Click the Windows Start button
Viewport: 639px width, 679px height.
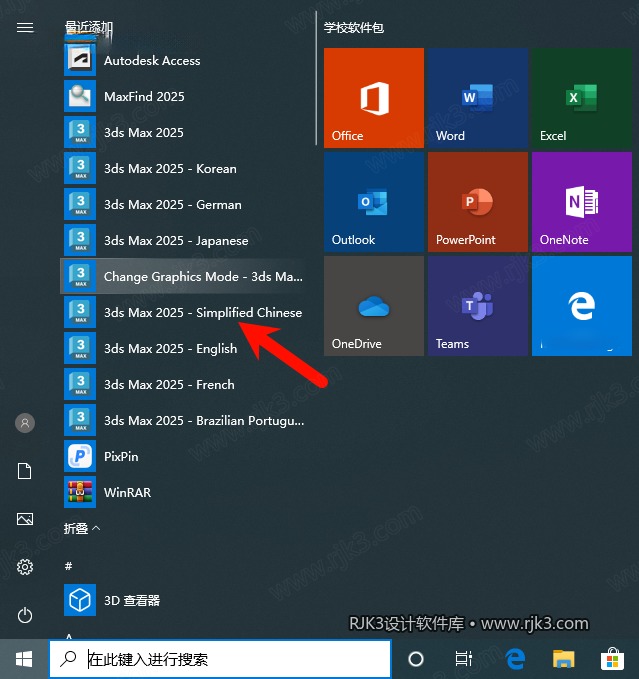24,659
